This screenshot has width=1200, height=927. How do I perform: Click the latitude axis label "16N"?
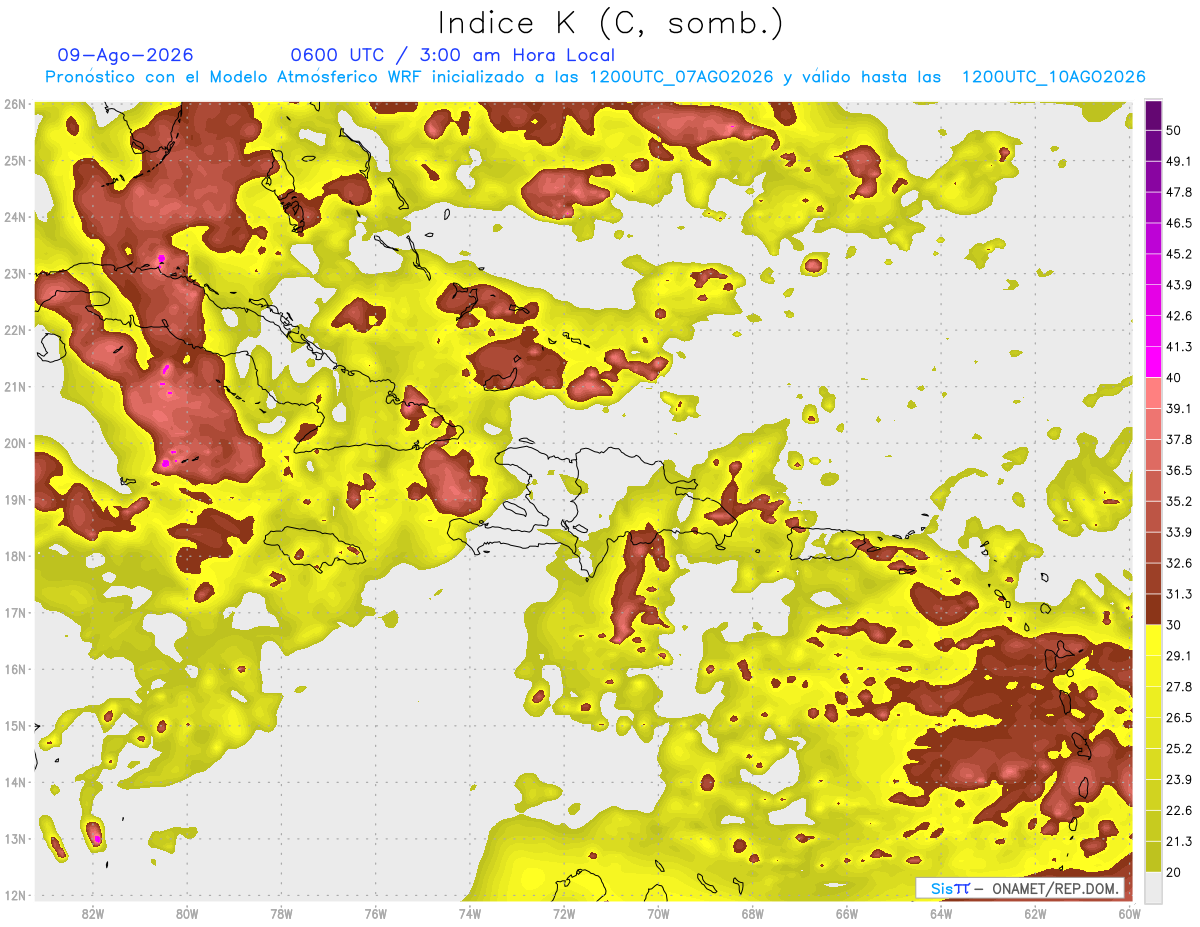[x=14, y=669]
